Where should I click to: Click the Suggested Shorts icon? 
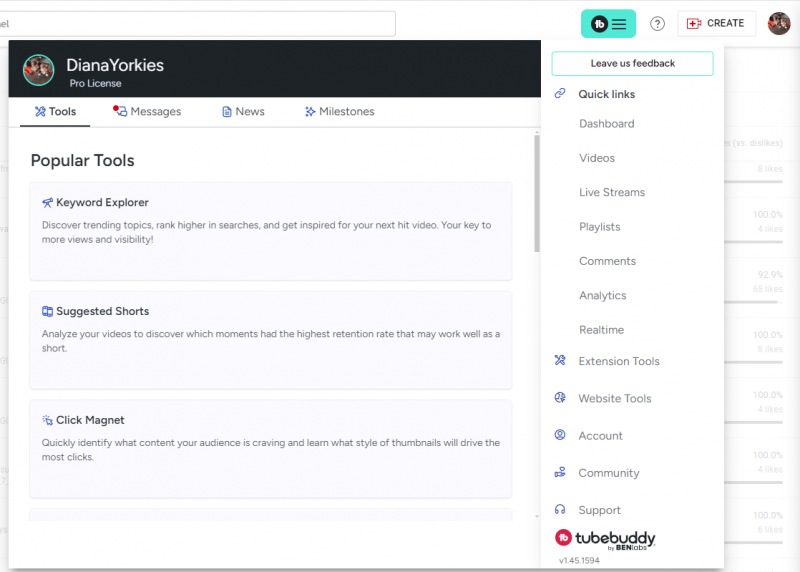[47, 311]
